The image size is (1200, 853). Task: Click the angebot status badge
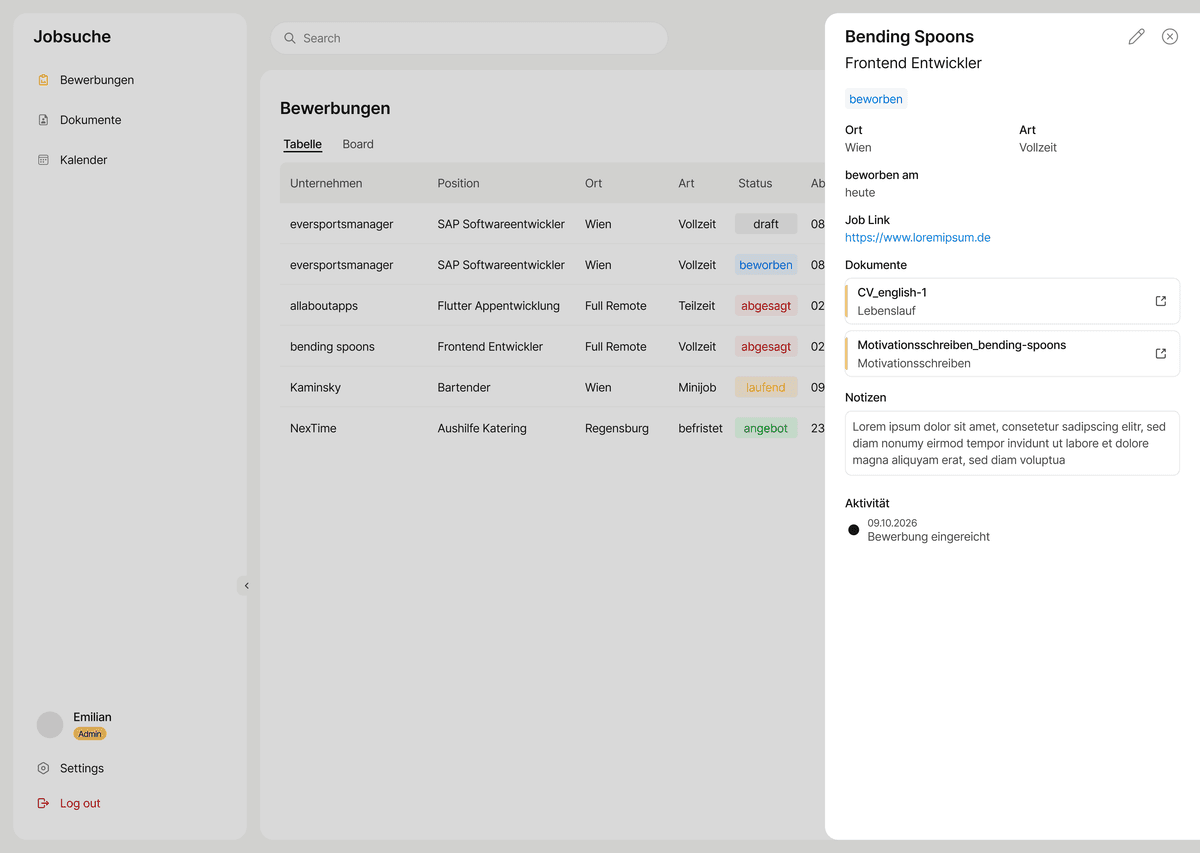766,428
